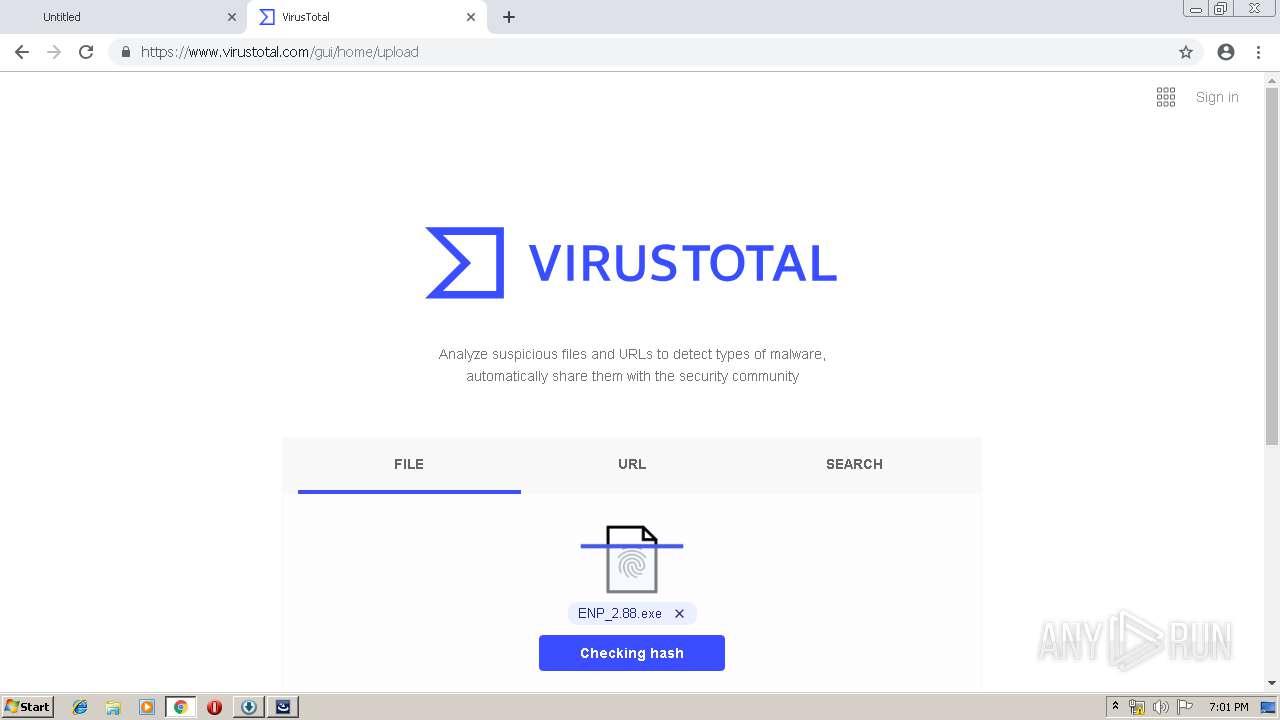The width and height of the screenshot is (1280, 720).
Task: Open Chrome's three-dot menu
Action: coord(1258,52)
